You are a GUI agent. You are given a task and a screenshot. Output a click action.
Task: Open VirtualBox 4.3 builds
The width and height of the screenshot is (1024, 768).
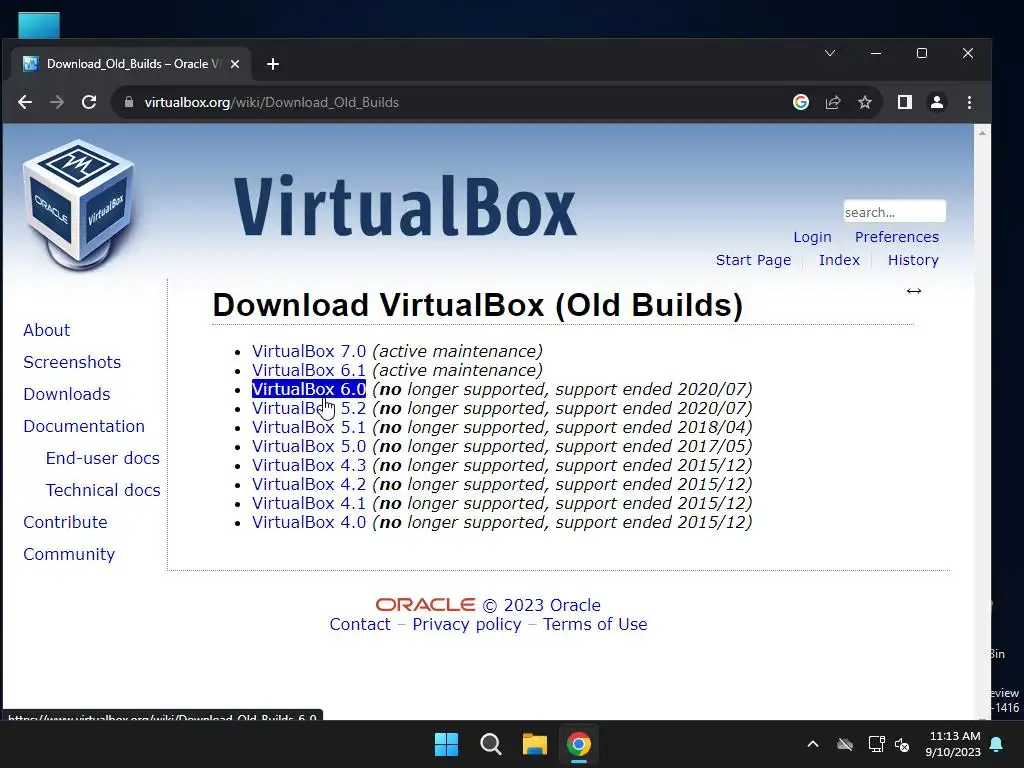309,465
